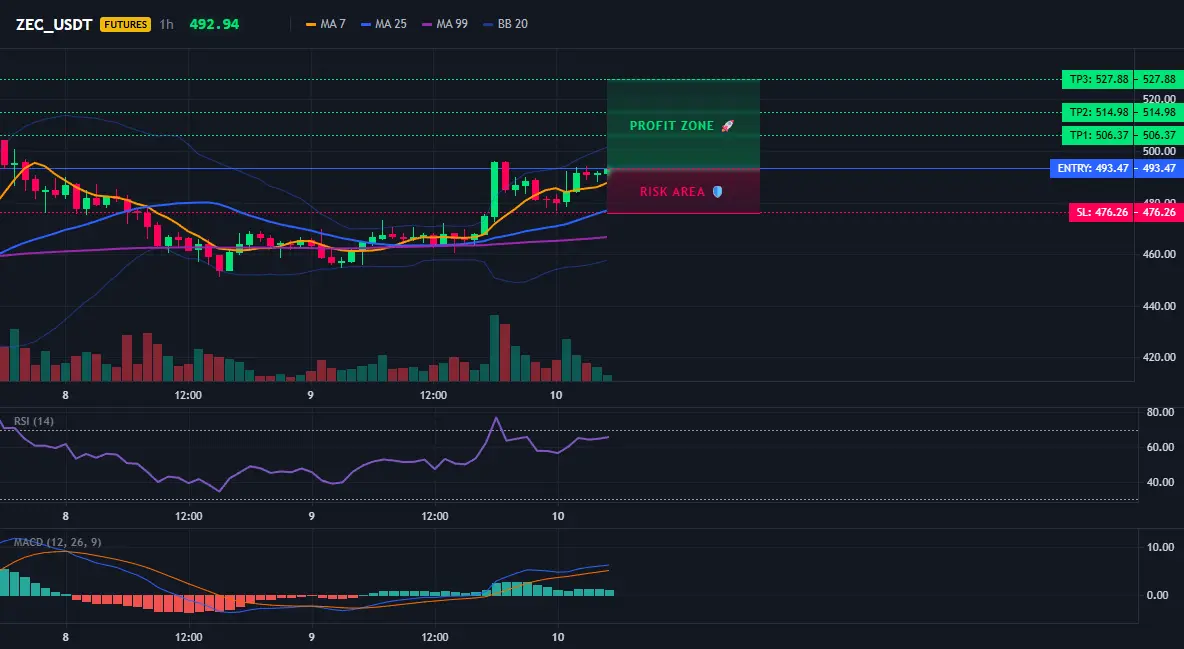Click the 60.00 RSI axis value

point(1160,447)
